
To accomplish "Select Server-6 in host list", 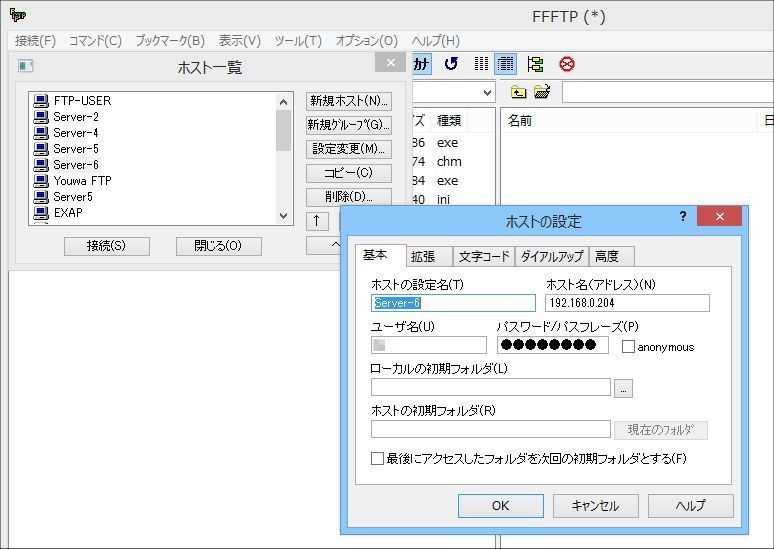I will (x=76, y=165).
